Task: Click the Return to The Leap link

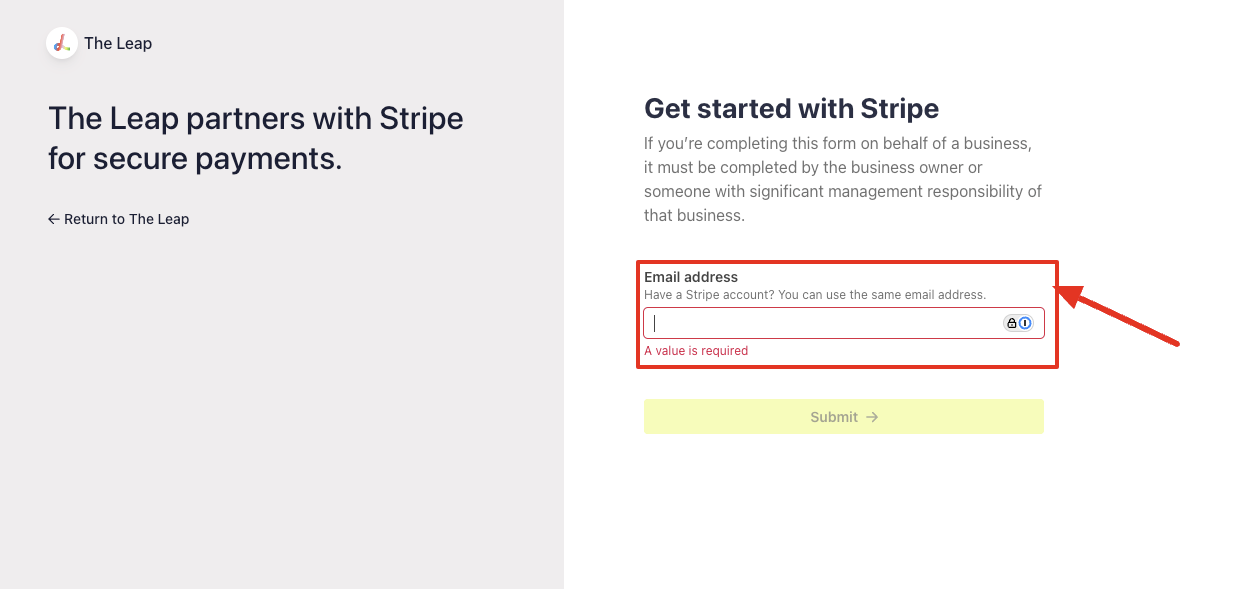Action: click(x=126, y=218)
